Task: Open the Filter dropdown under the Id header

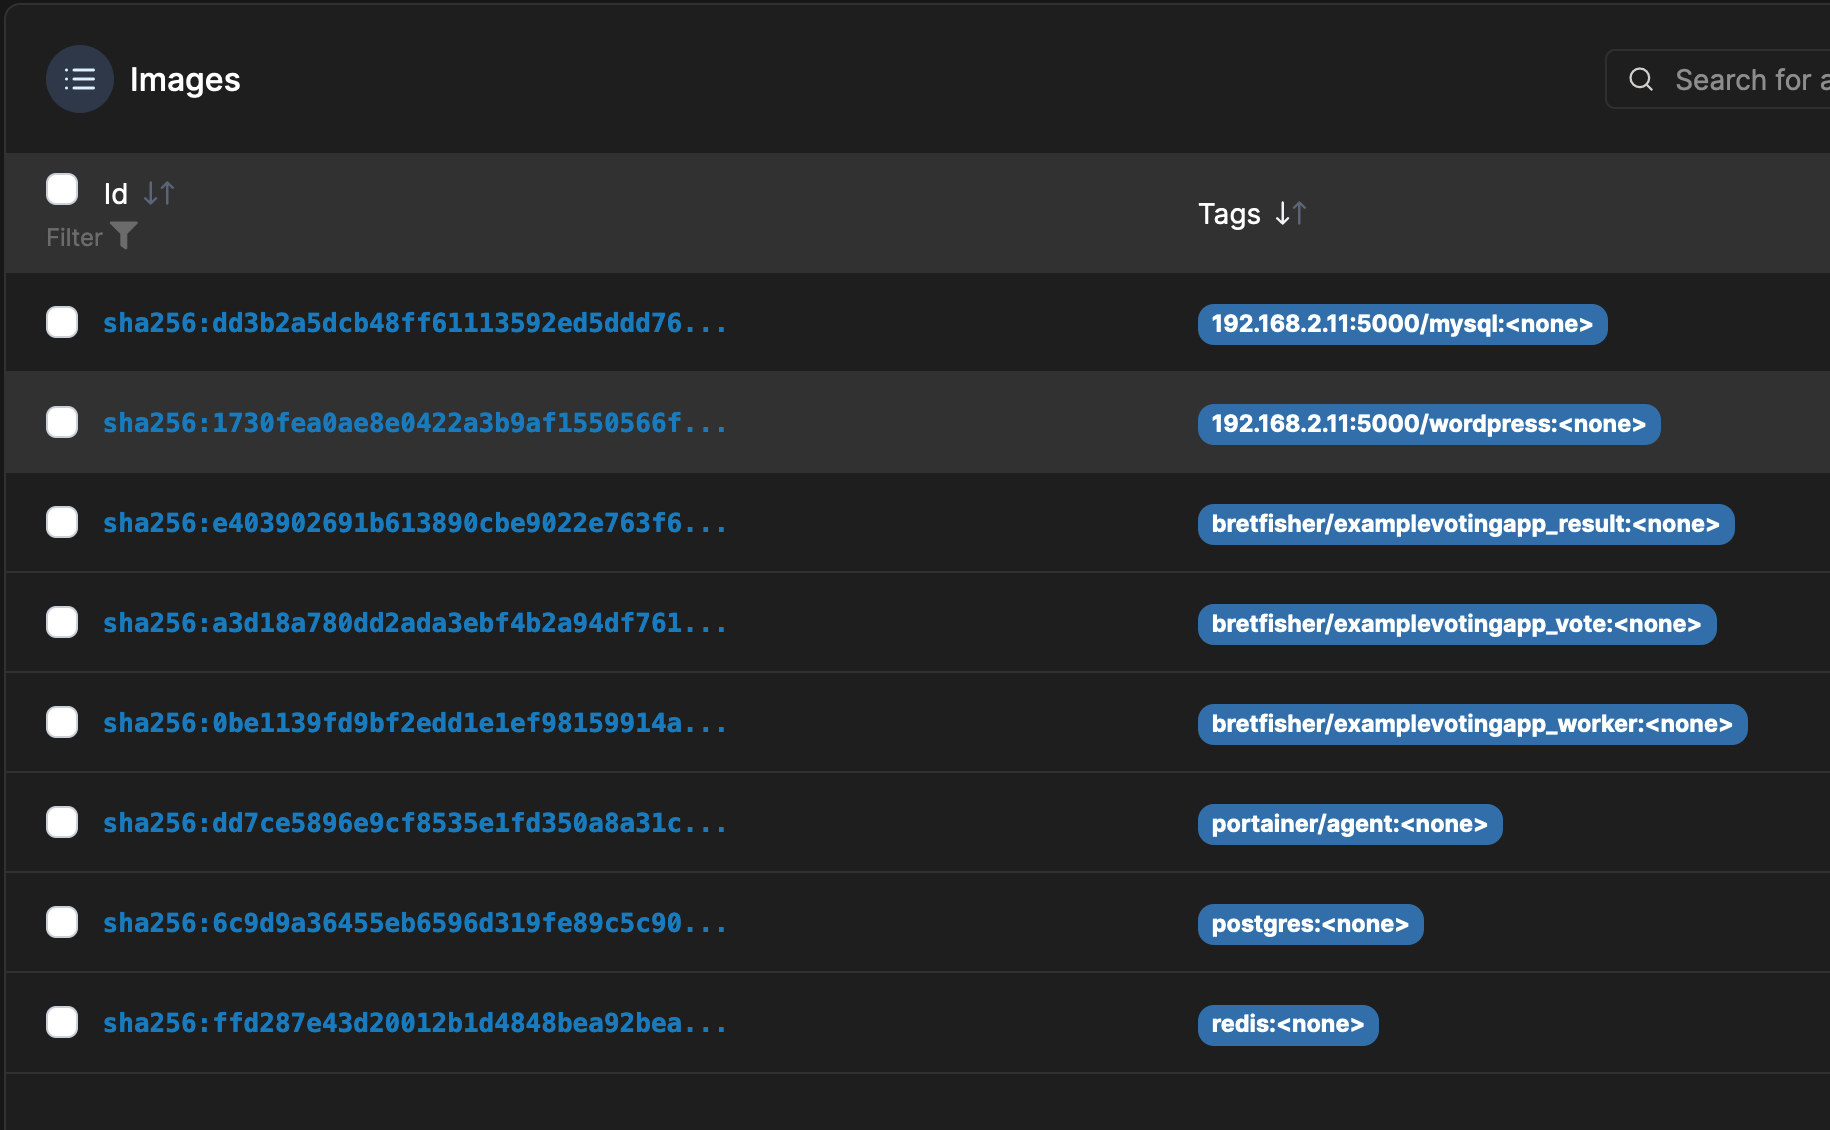Action: tap(123, 236)
